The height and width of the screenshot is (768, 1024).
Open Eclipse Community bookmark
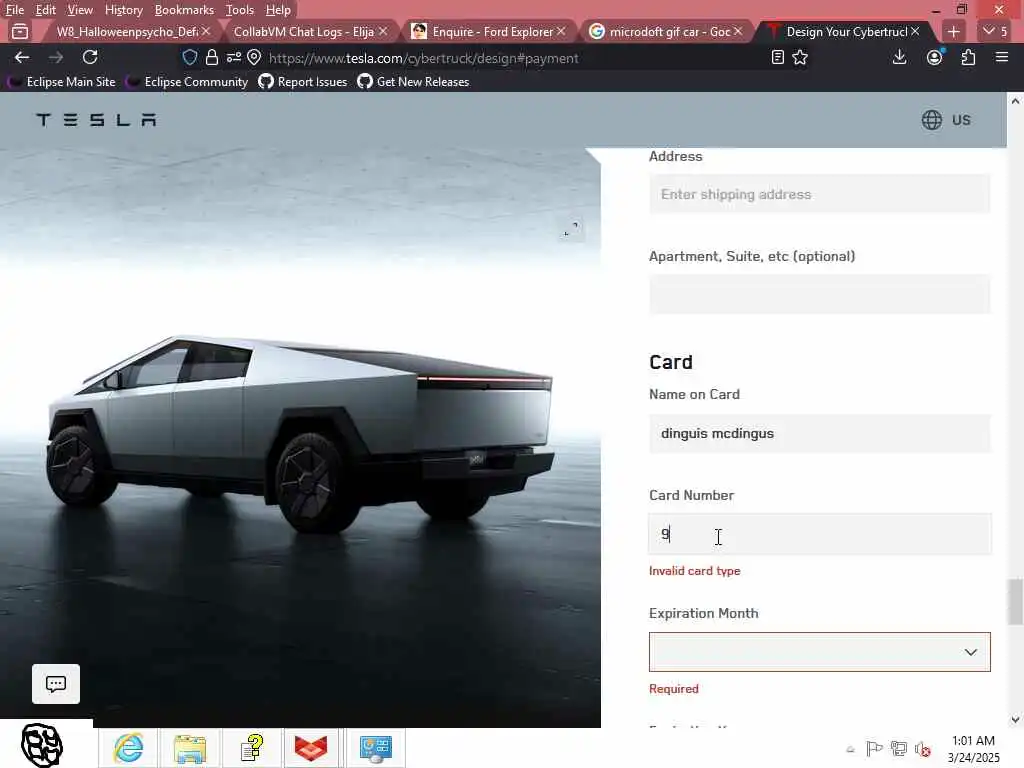point(187,82)
